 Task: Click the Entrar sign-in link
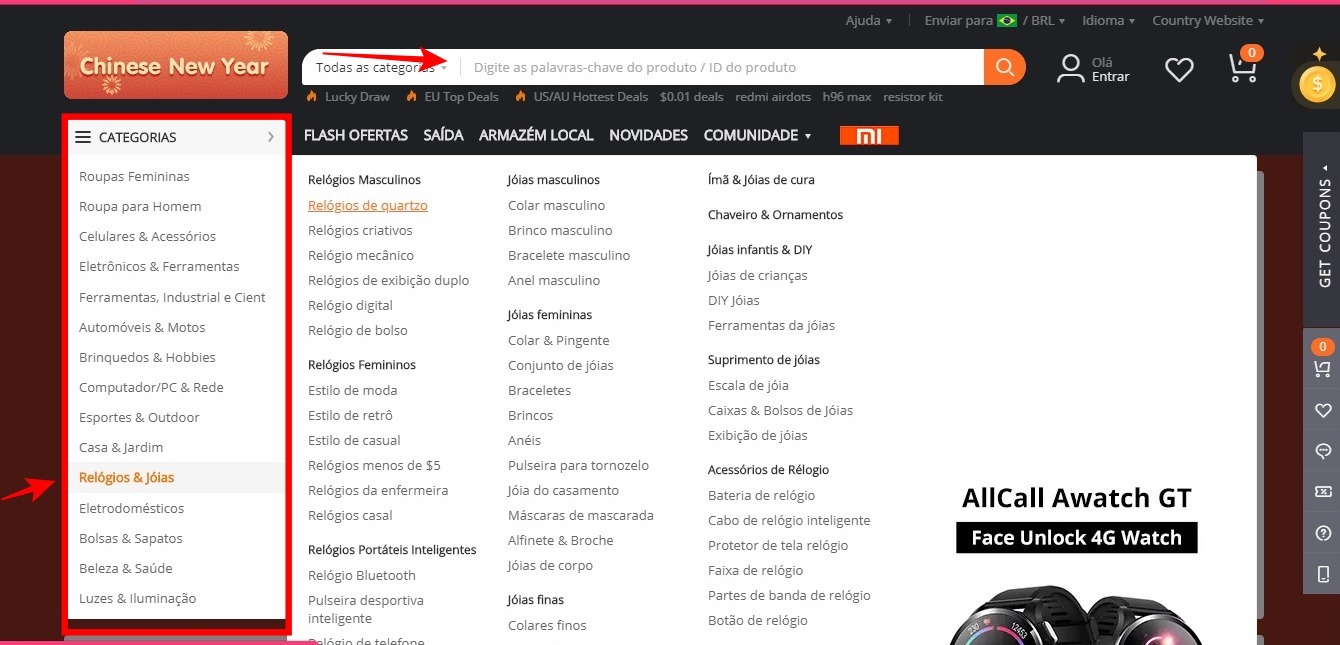1111,77
